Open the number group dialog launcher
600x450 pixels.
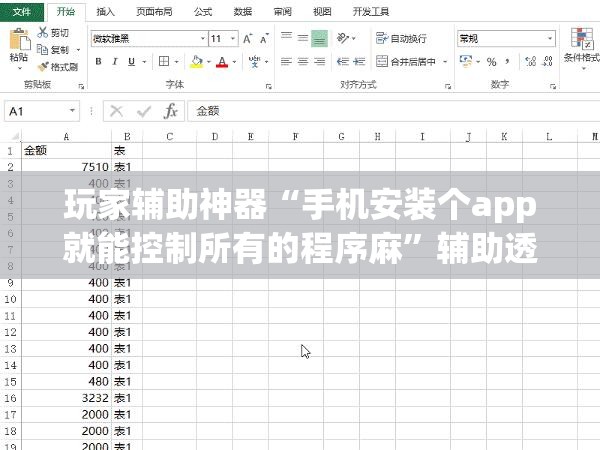[553, 86]
